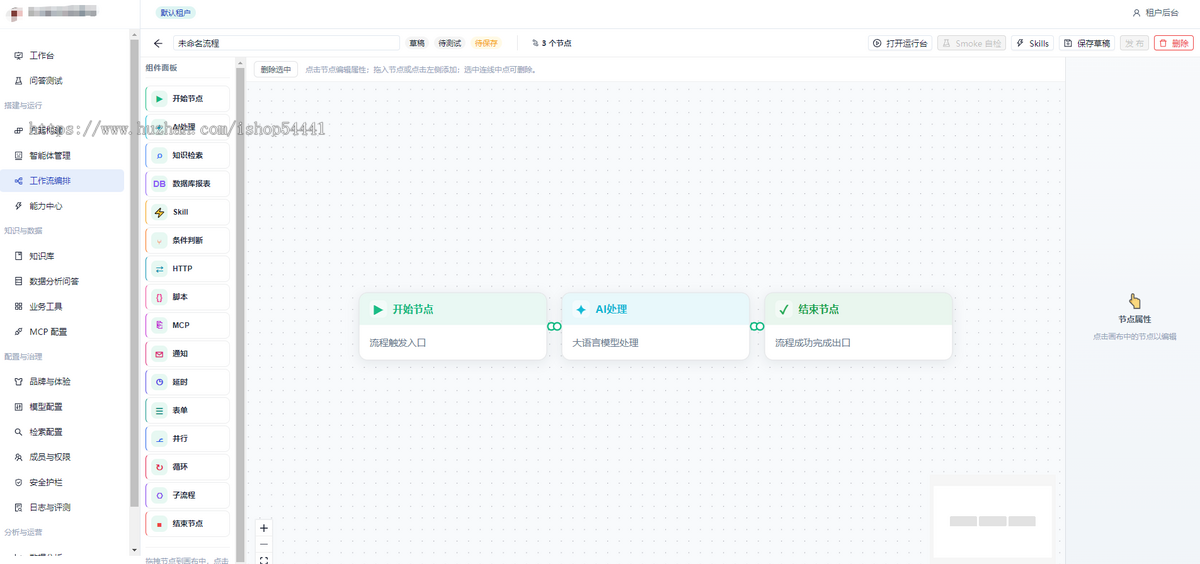The image size is (1200, 564).
Task: Select the 并行 component
Action: (187, 439)
